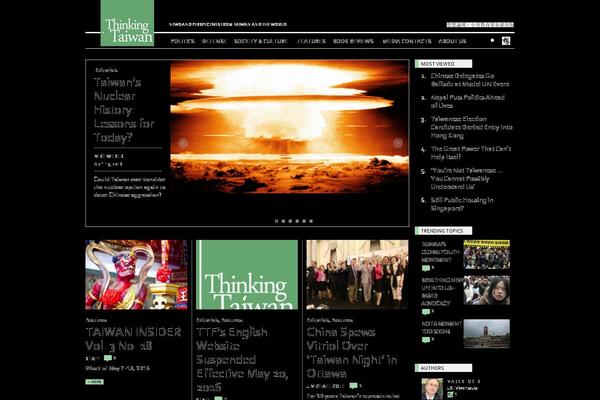
Task: Click comment icon under second trending topic
Action: [426, 312]
